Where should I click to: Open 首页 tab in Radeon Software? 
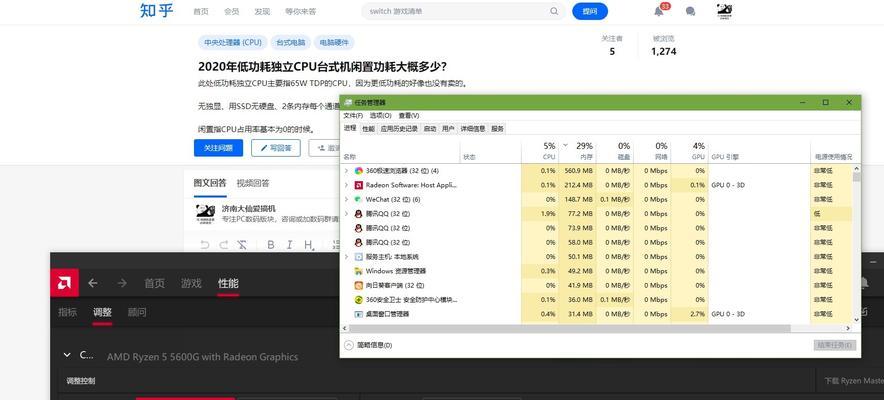click(x=154, y=283)
